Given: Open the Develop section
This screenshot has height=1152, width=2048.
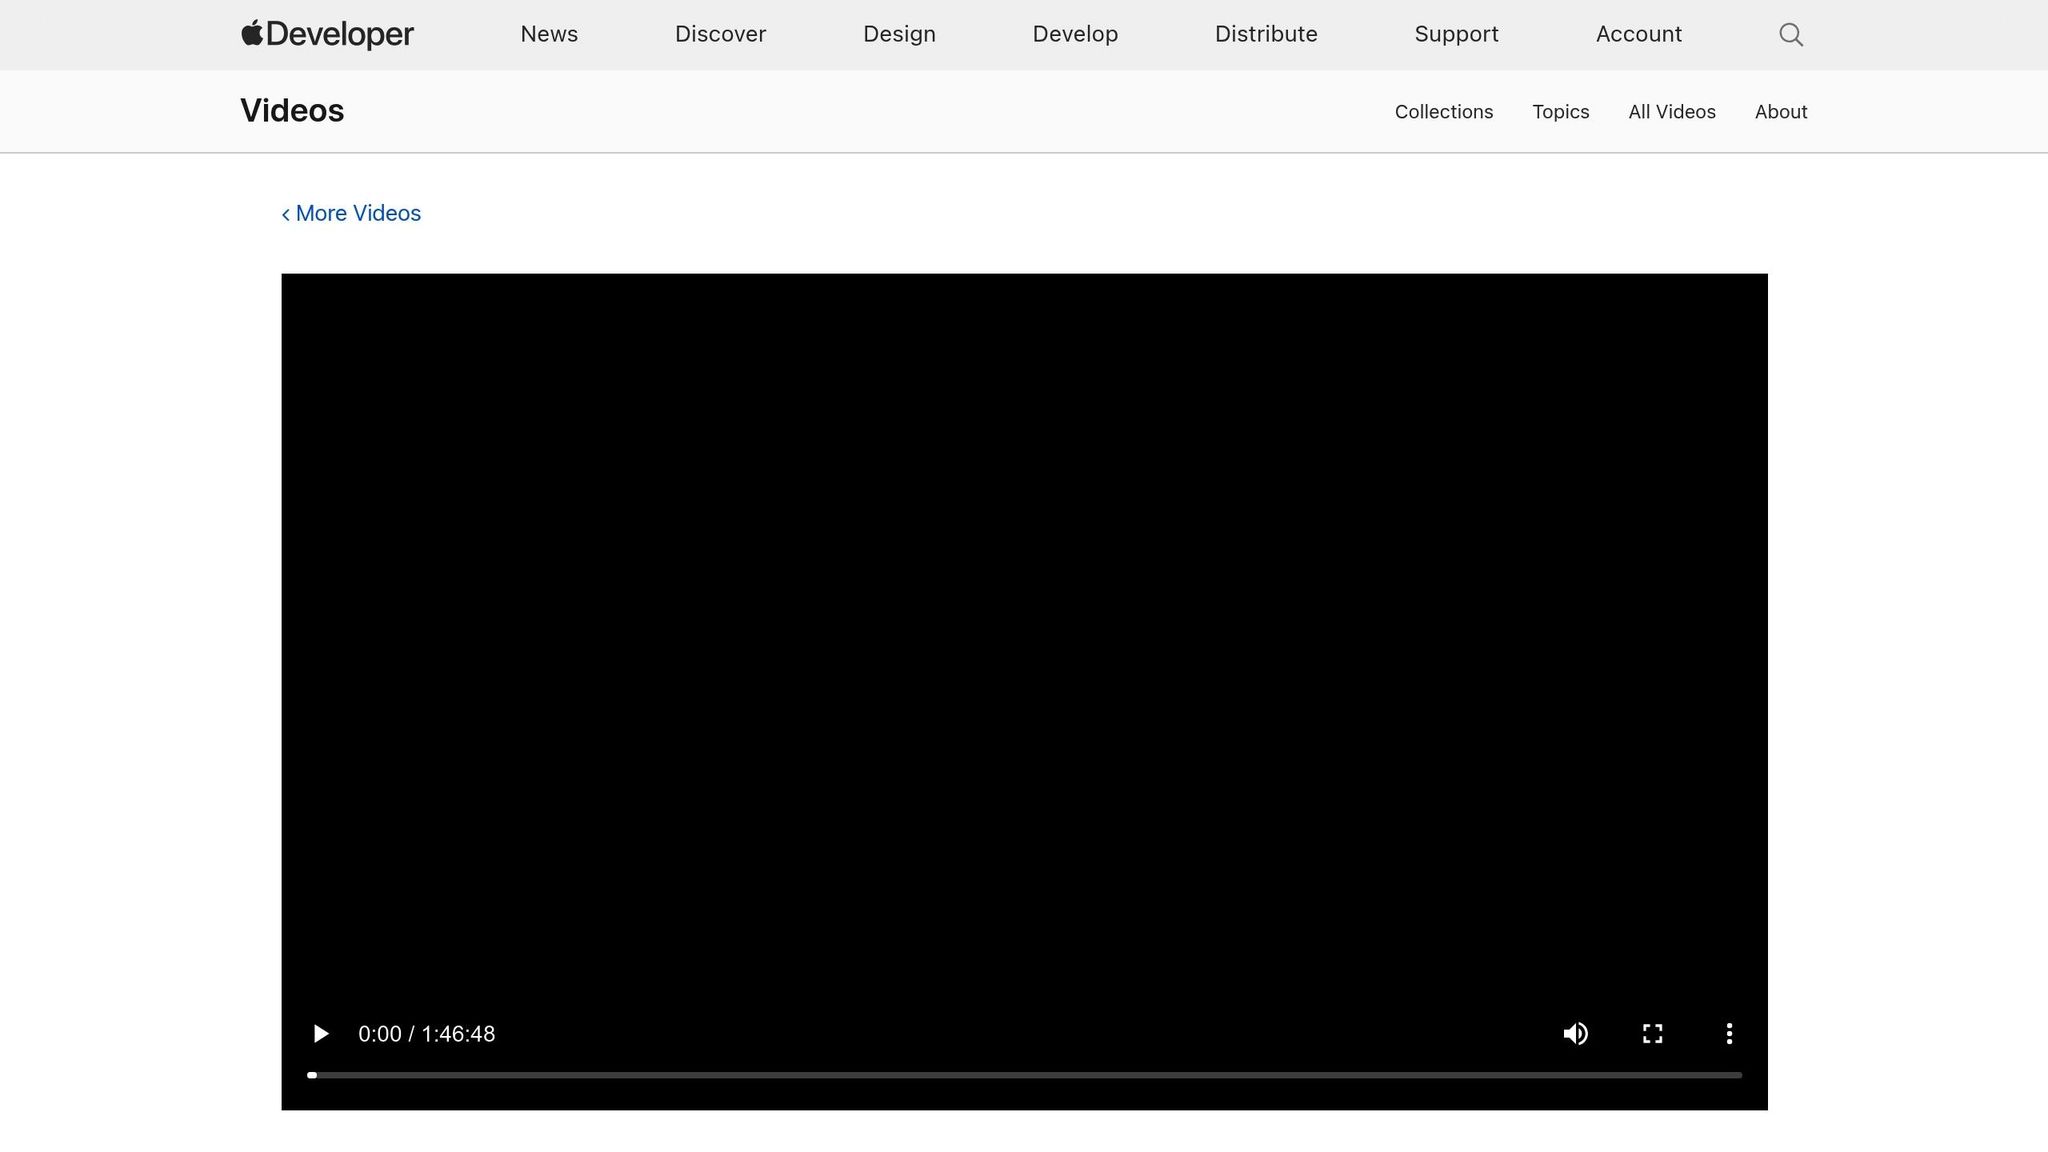Looking at the screenshot, I should [1075, 34].
